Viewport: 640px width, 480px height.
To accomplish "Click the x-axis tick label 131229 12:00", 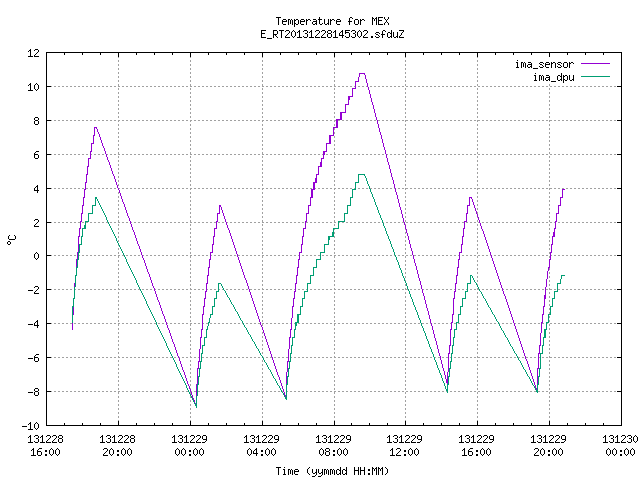I will (x=404, y=446).
